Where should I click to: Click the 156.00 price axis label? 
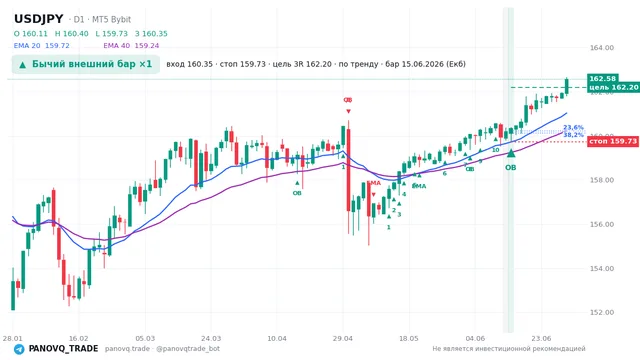[x=602, y=224]
